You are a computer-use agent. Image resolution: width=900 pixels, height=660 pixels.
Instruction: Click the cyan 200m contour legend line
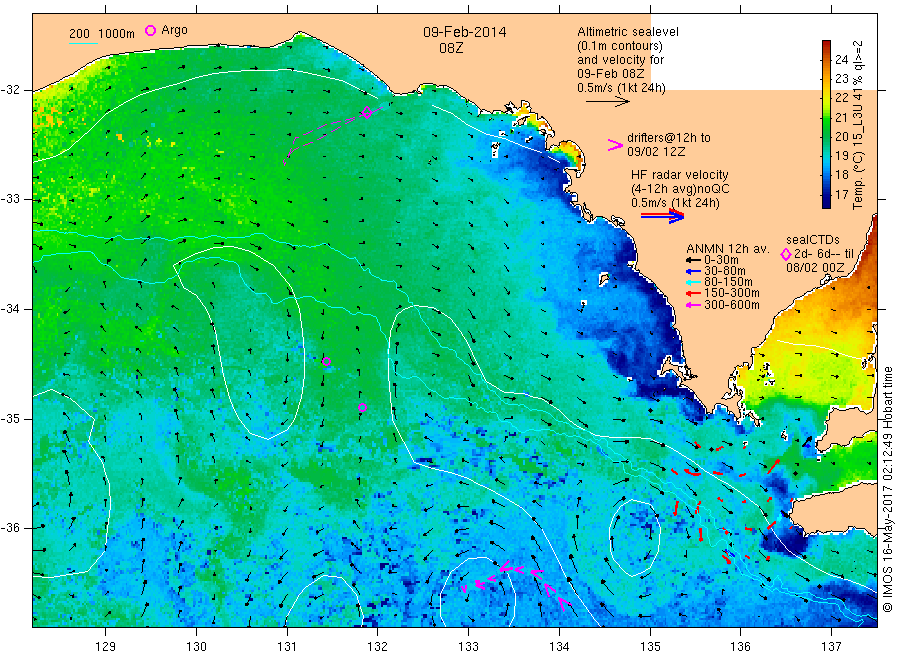83,43
